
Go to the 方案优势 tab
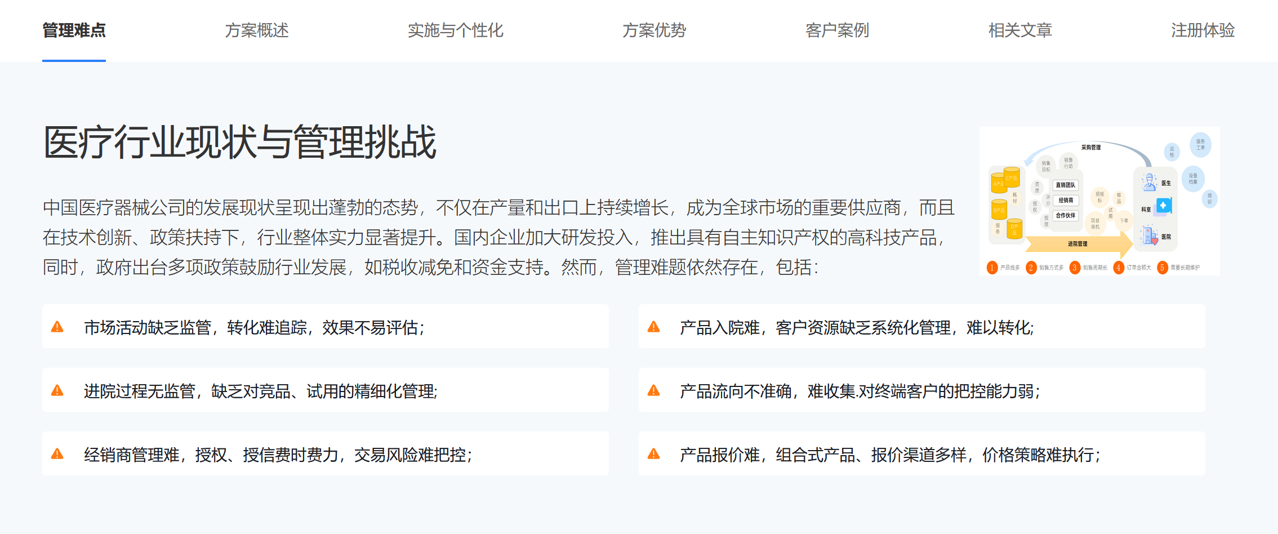654,30
